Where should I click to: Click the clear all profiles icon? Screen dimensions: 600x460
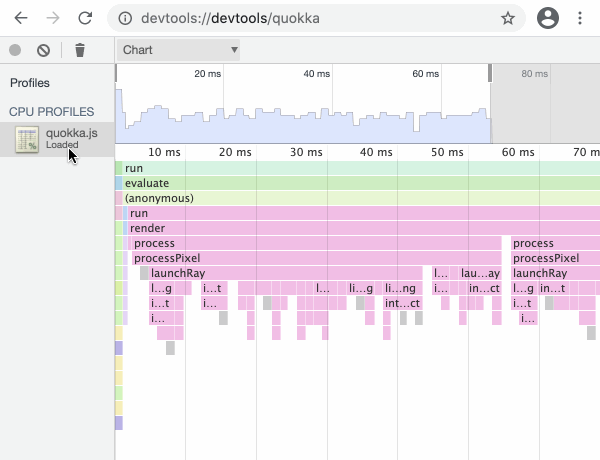pos(43,50)
